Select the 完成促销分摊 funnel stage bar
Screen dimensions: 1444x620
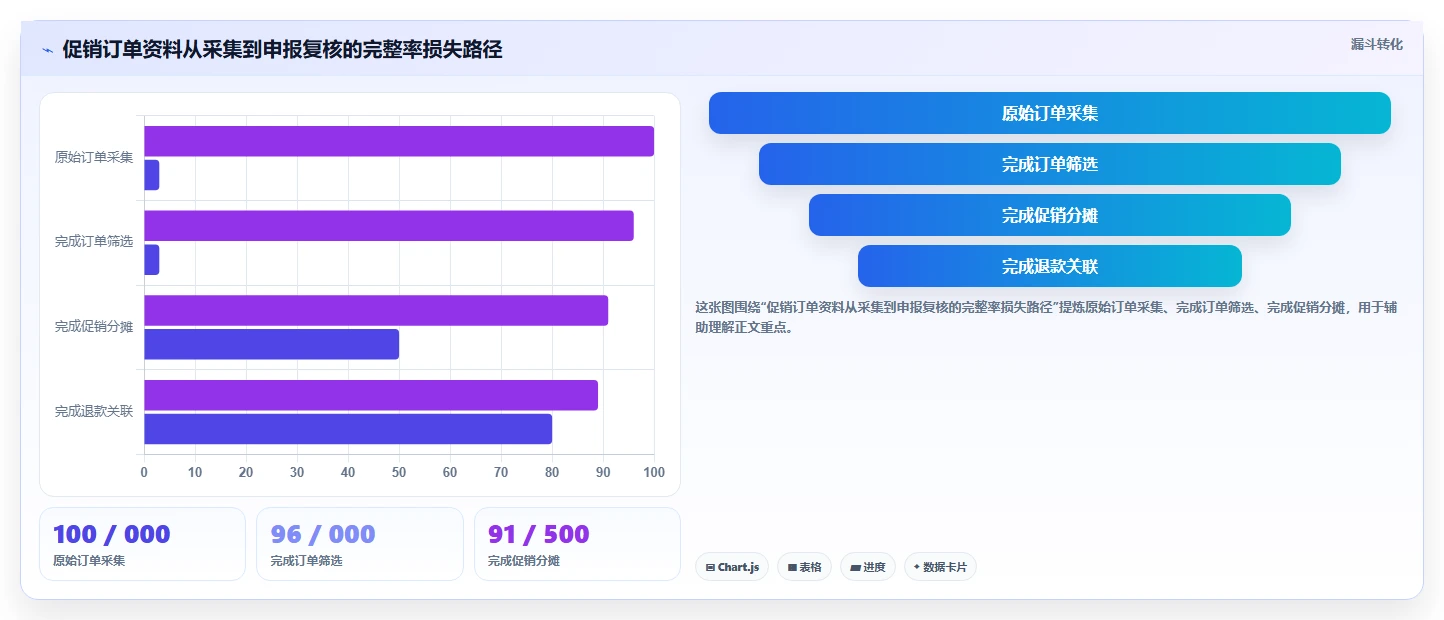pyautogui.click(x=1049, y=215)
